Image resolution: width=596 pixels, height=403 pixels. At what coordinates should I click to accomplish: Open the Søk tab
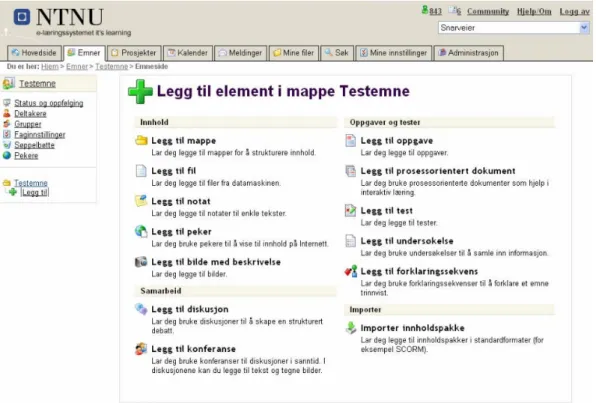click(337, 53)
